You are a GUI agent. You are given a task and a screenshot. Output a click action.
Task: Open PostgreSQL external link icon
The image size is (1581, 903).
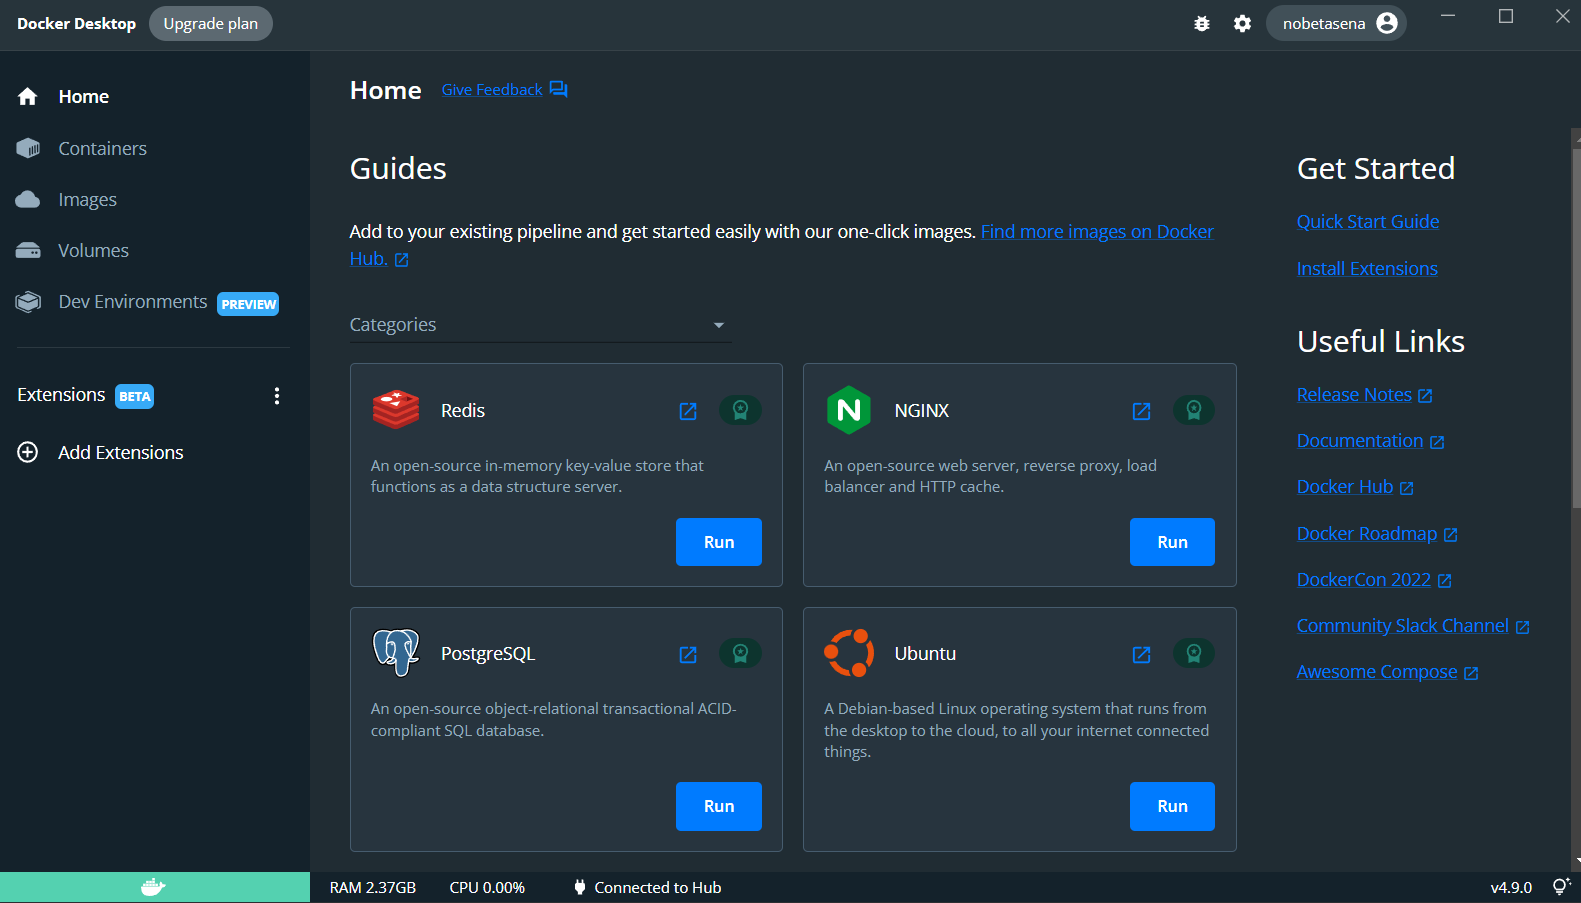click(688, 654)
